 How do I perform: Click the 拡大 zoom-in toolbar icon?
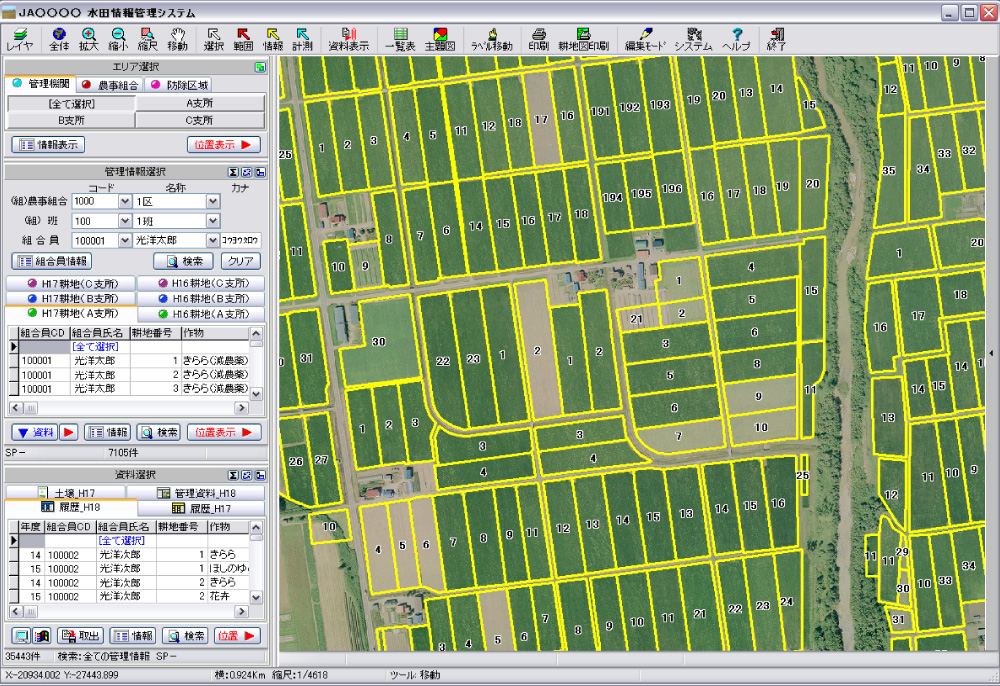88,39
